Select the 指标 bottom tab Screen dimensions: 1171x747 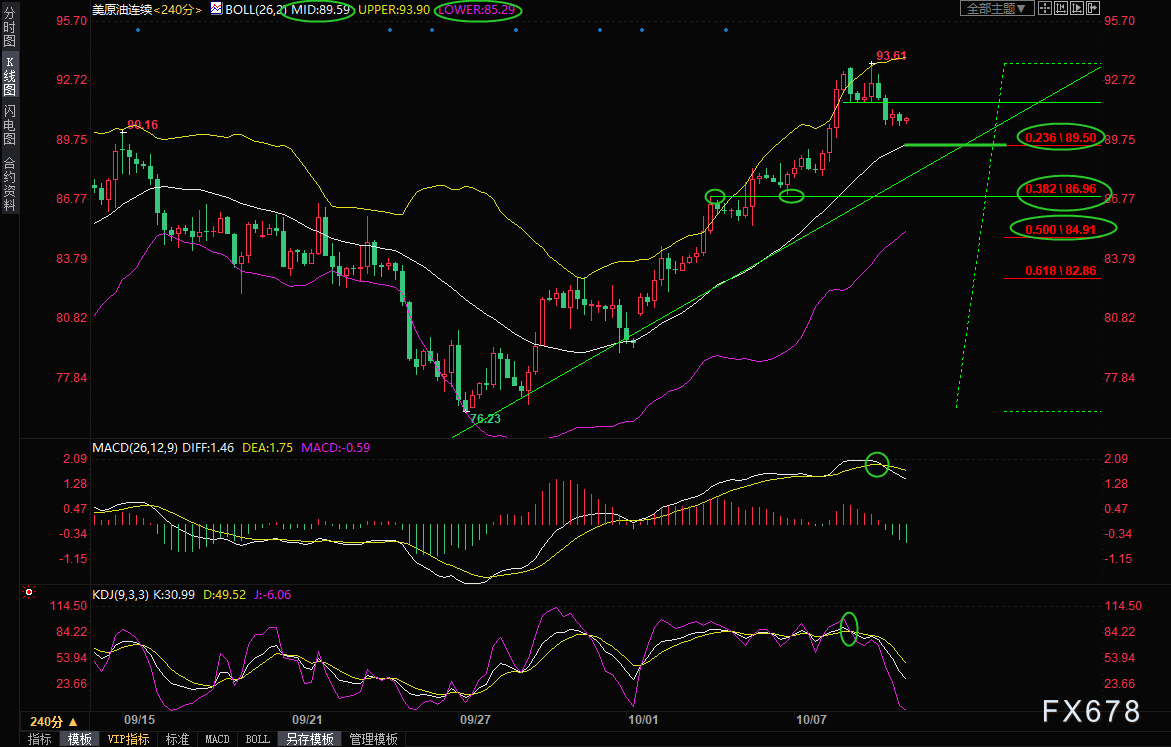click(40, 739)
